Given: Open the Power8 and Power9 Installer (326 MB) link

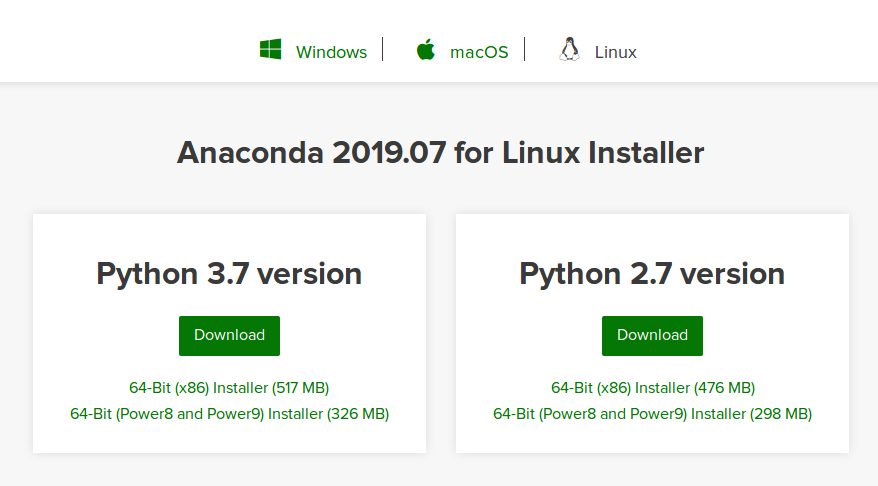Looking at the screenshot, I should click(229, 413).
